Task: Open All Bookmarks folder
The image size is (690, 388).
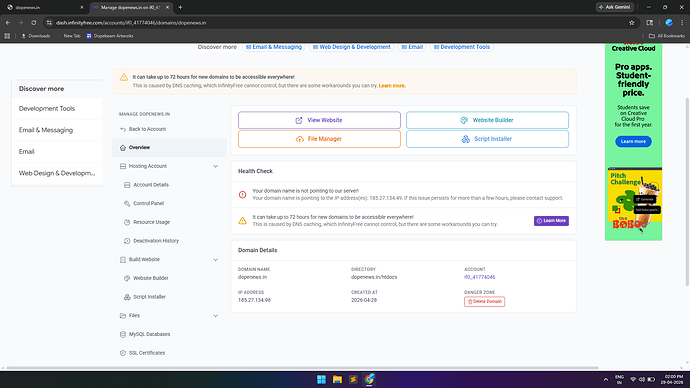Action: point(667,36)
